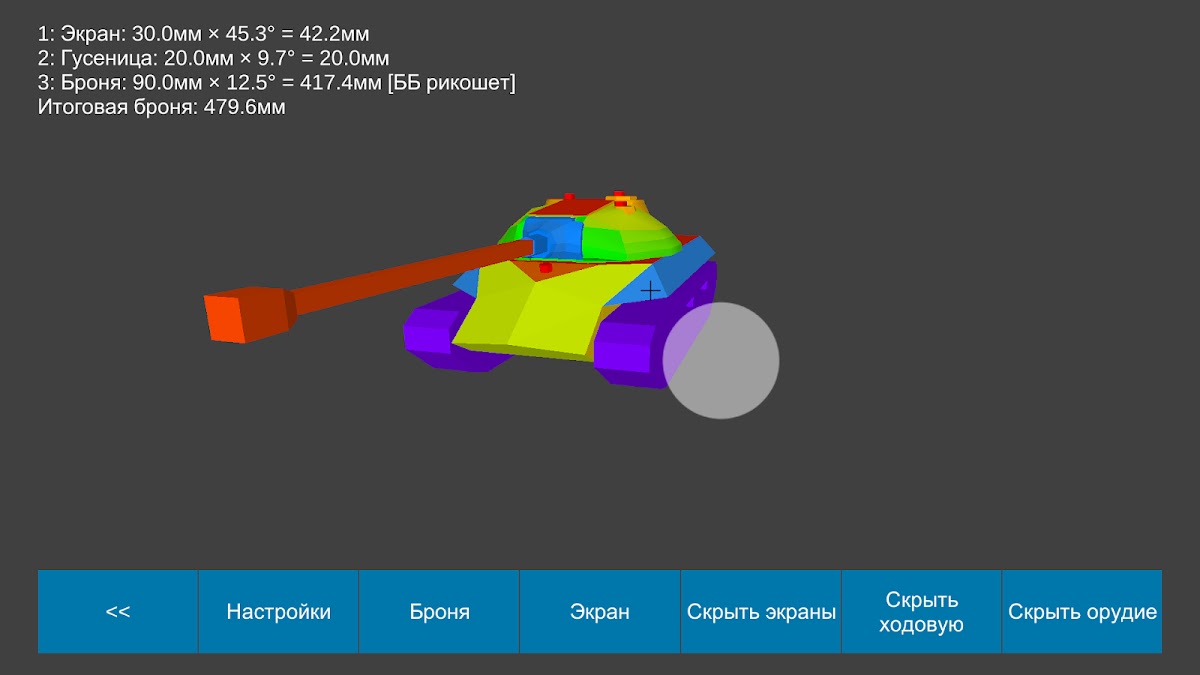This screenshot has width=1200, height=675.
Task: Click the first line Экран armor readout
Action: (203, 34)
